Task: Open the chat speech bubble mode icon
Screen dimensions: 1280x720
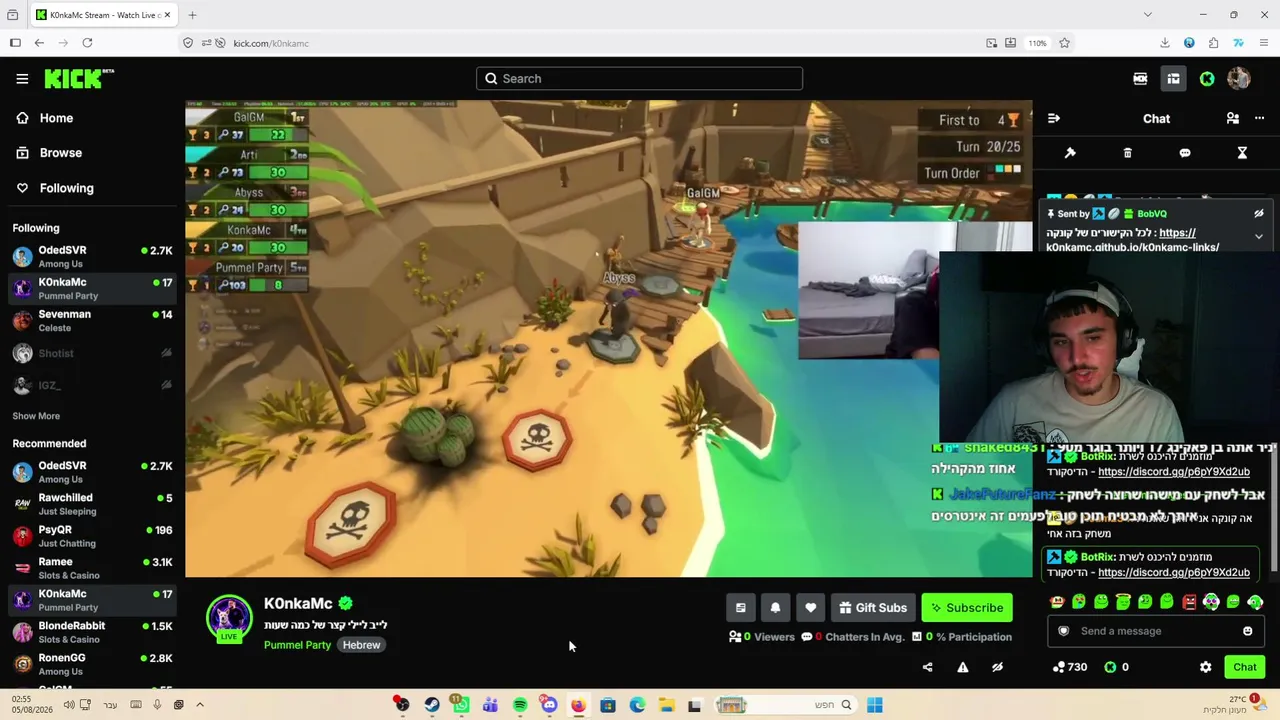Action: (x=1185, y=153)
